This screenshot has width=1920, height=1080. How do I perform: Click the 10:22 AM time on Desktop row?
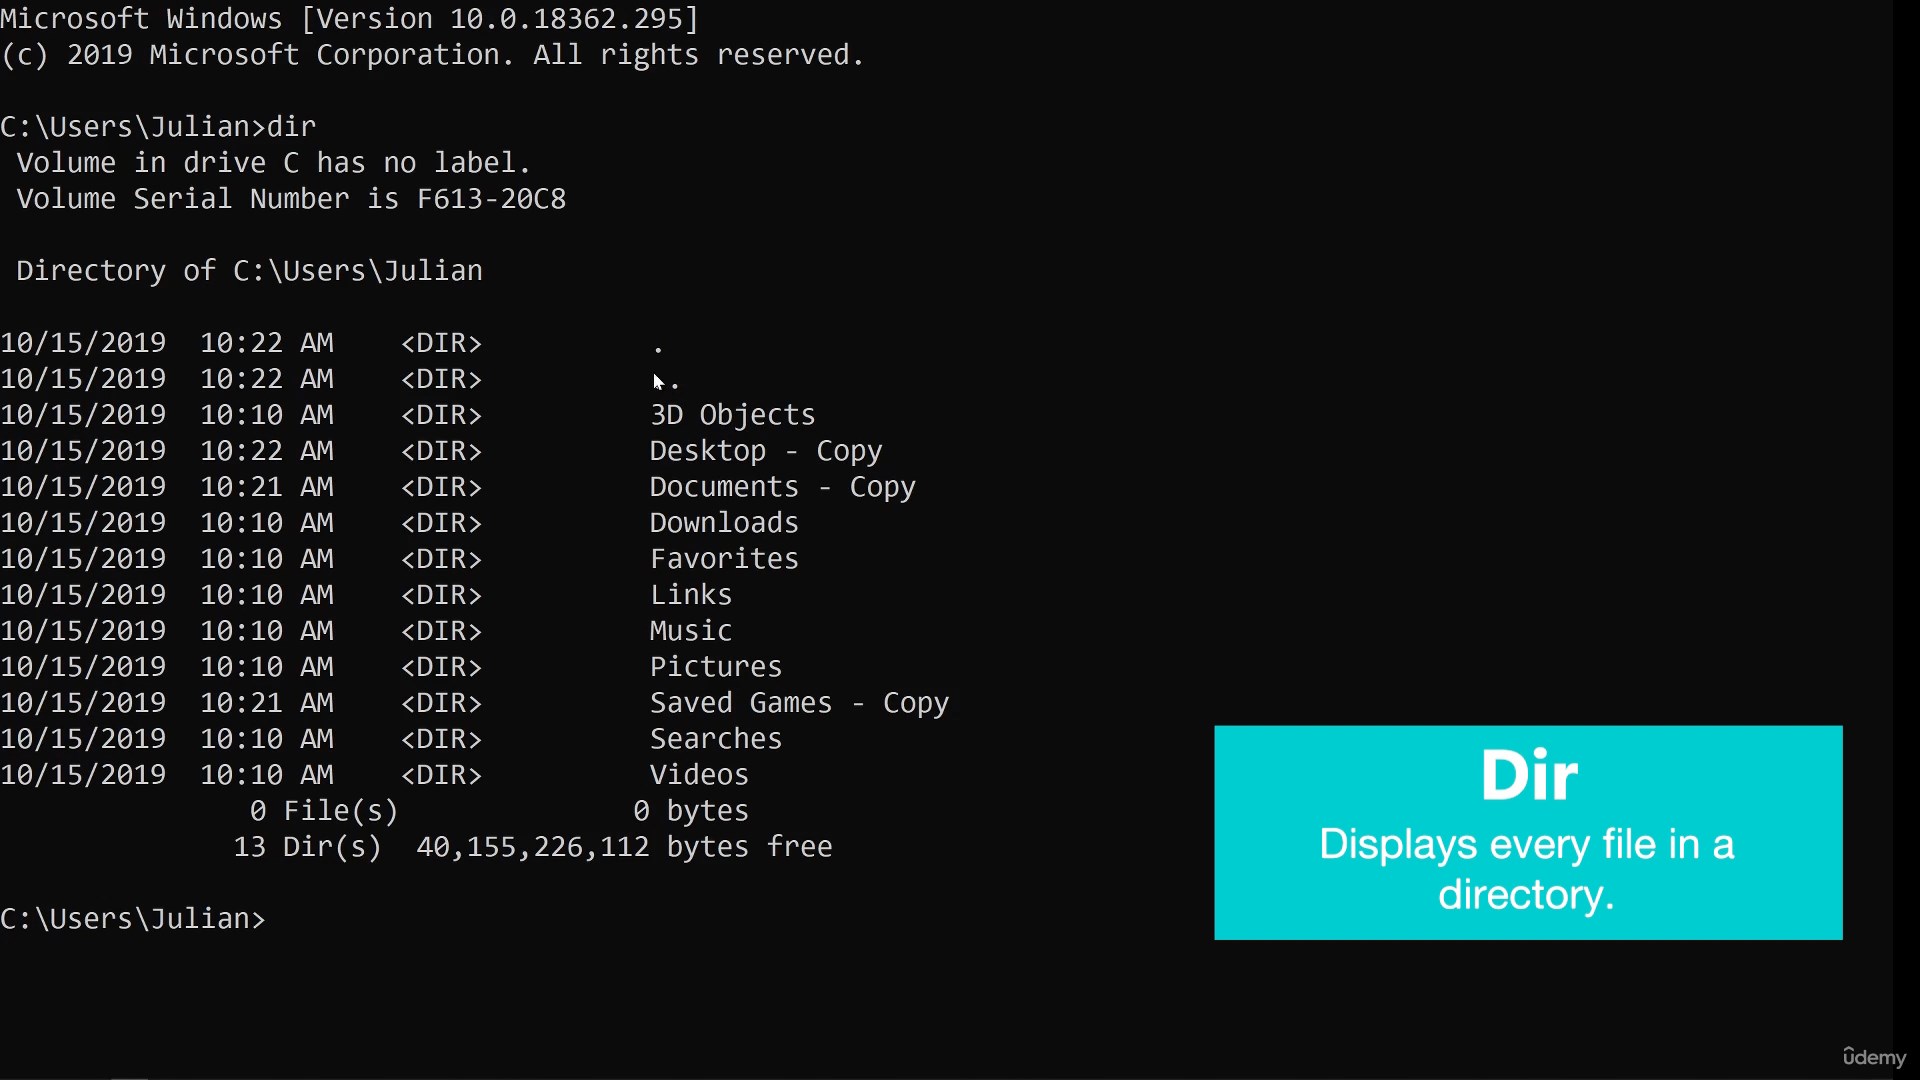(266, 451)
